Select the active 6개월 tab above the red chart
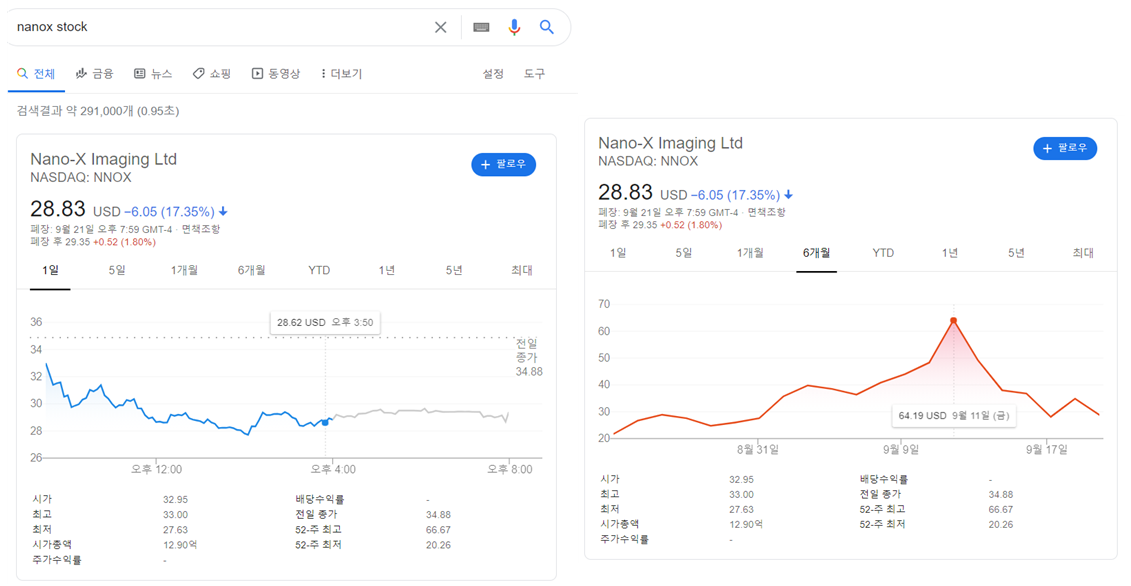This screenshot has width=1131, height=586. 817,253
